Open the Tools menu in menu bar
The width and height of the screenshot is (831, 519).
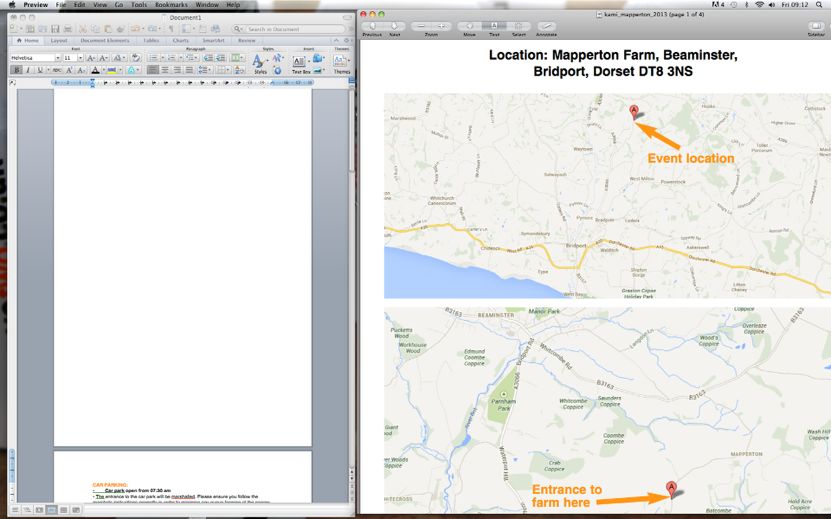coord(139,5)
